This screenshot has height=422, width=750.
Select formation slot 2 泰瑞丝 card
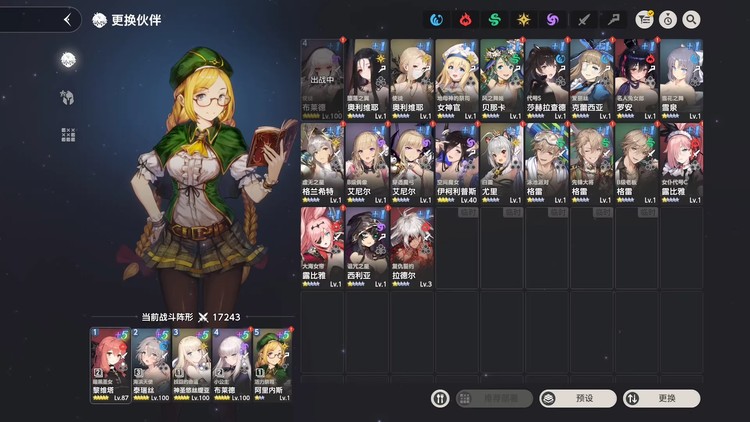pyautogui.click(x=151, y=365)
